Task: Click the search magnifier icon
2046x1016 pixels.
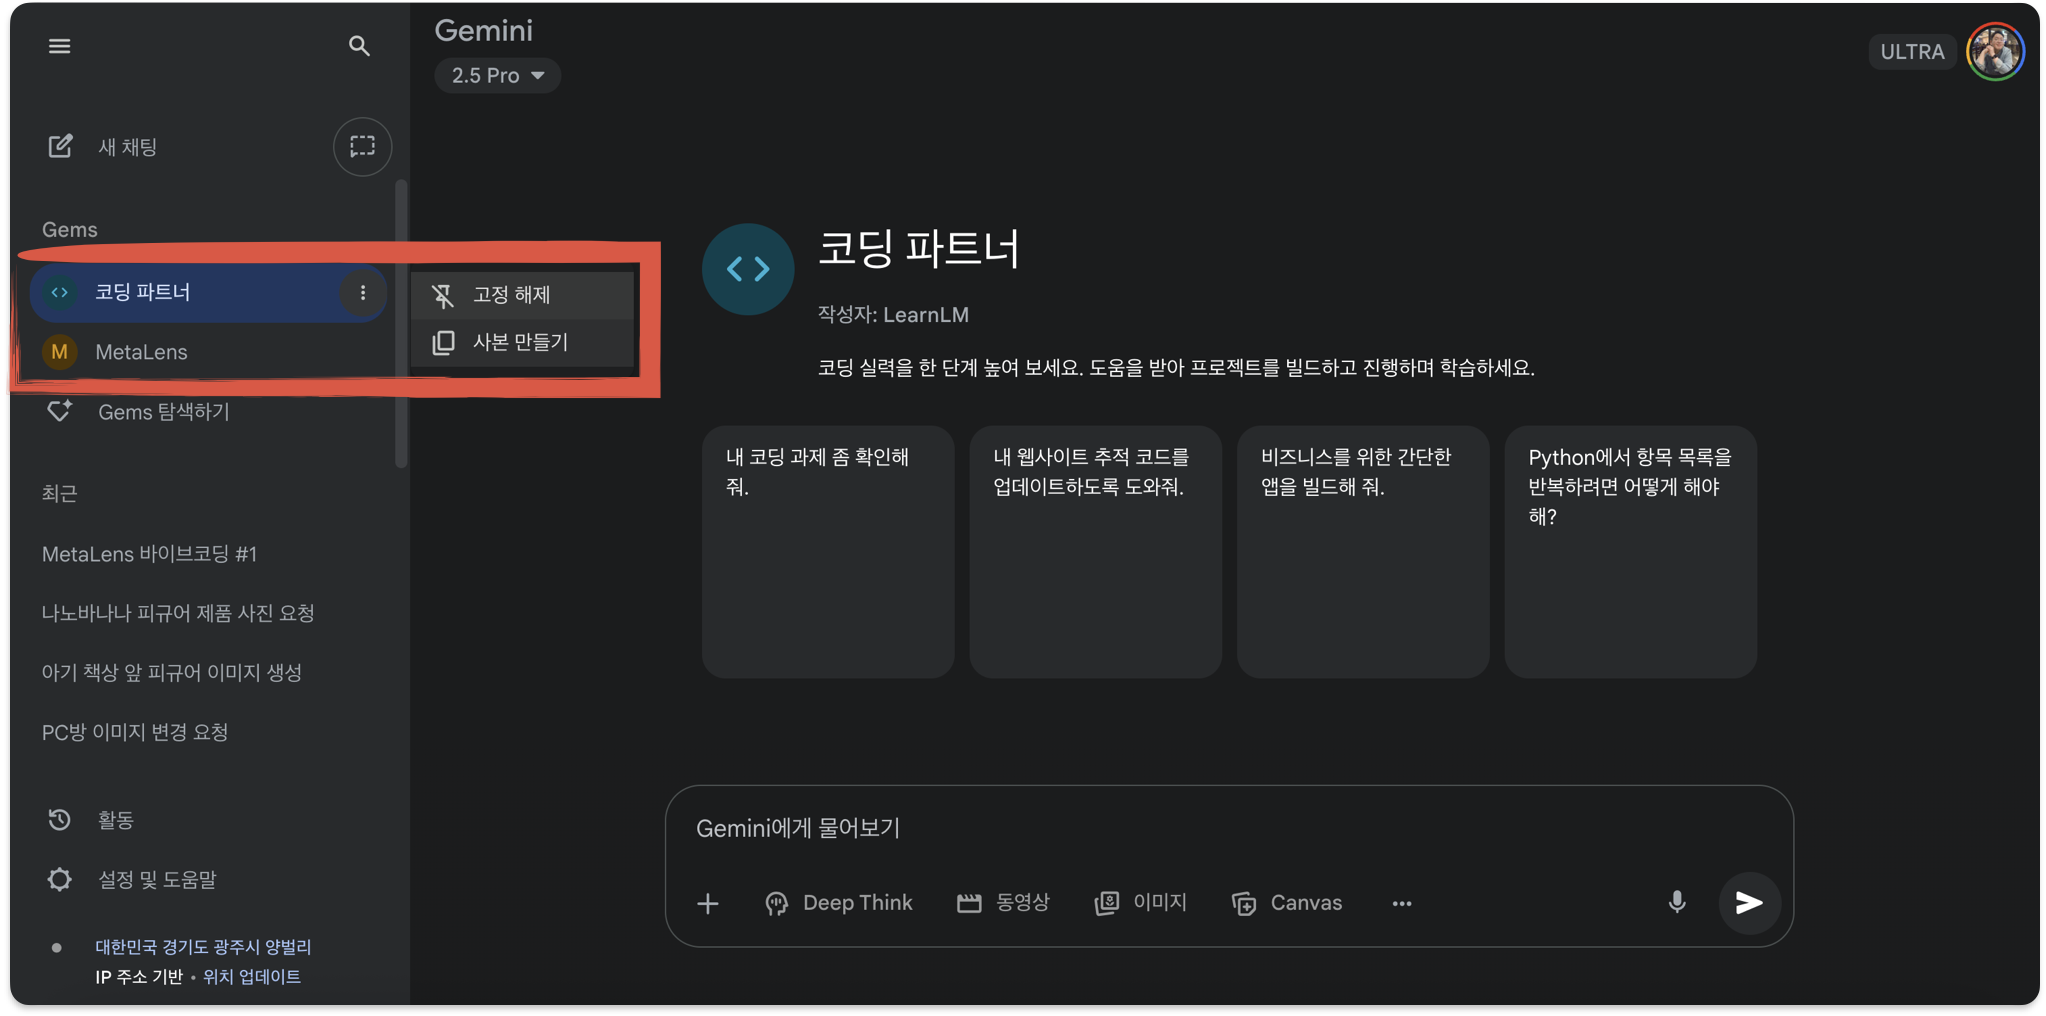Action: pos(359,46)
